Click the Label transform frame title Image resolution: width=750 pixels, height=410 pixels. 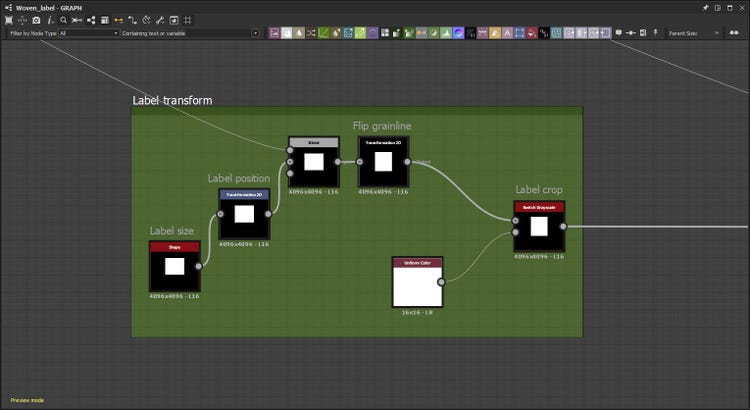(x=172, y=100)
